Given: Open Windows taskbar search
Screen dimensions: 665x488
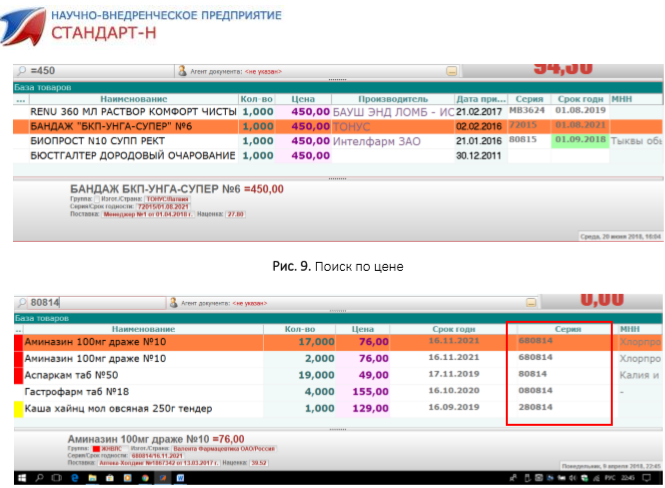Looking at the screenshot, I should click(39, 478).
